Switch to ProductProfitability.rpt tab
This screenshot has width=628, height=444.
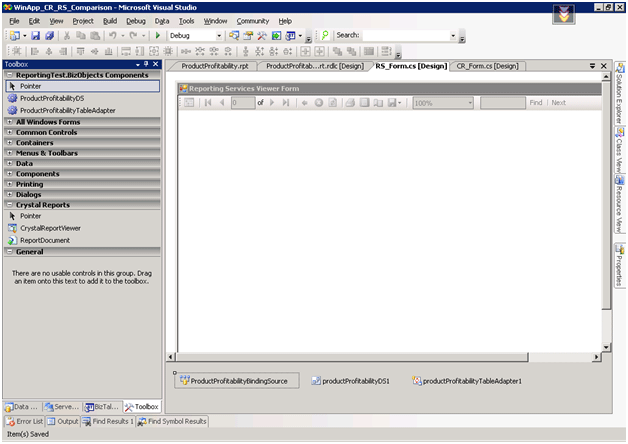point(215,66)
